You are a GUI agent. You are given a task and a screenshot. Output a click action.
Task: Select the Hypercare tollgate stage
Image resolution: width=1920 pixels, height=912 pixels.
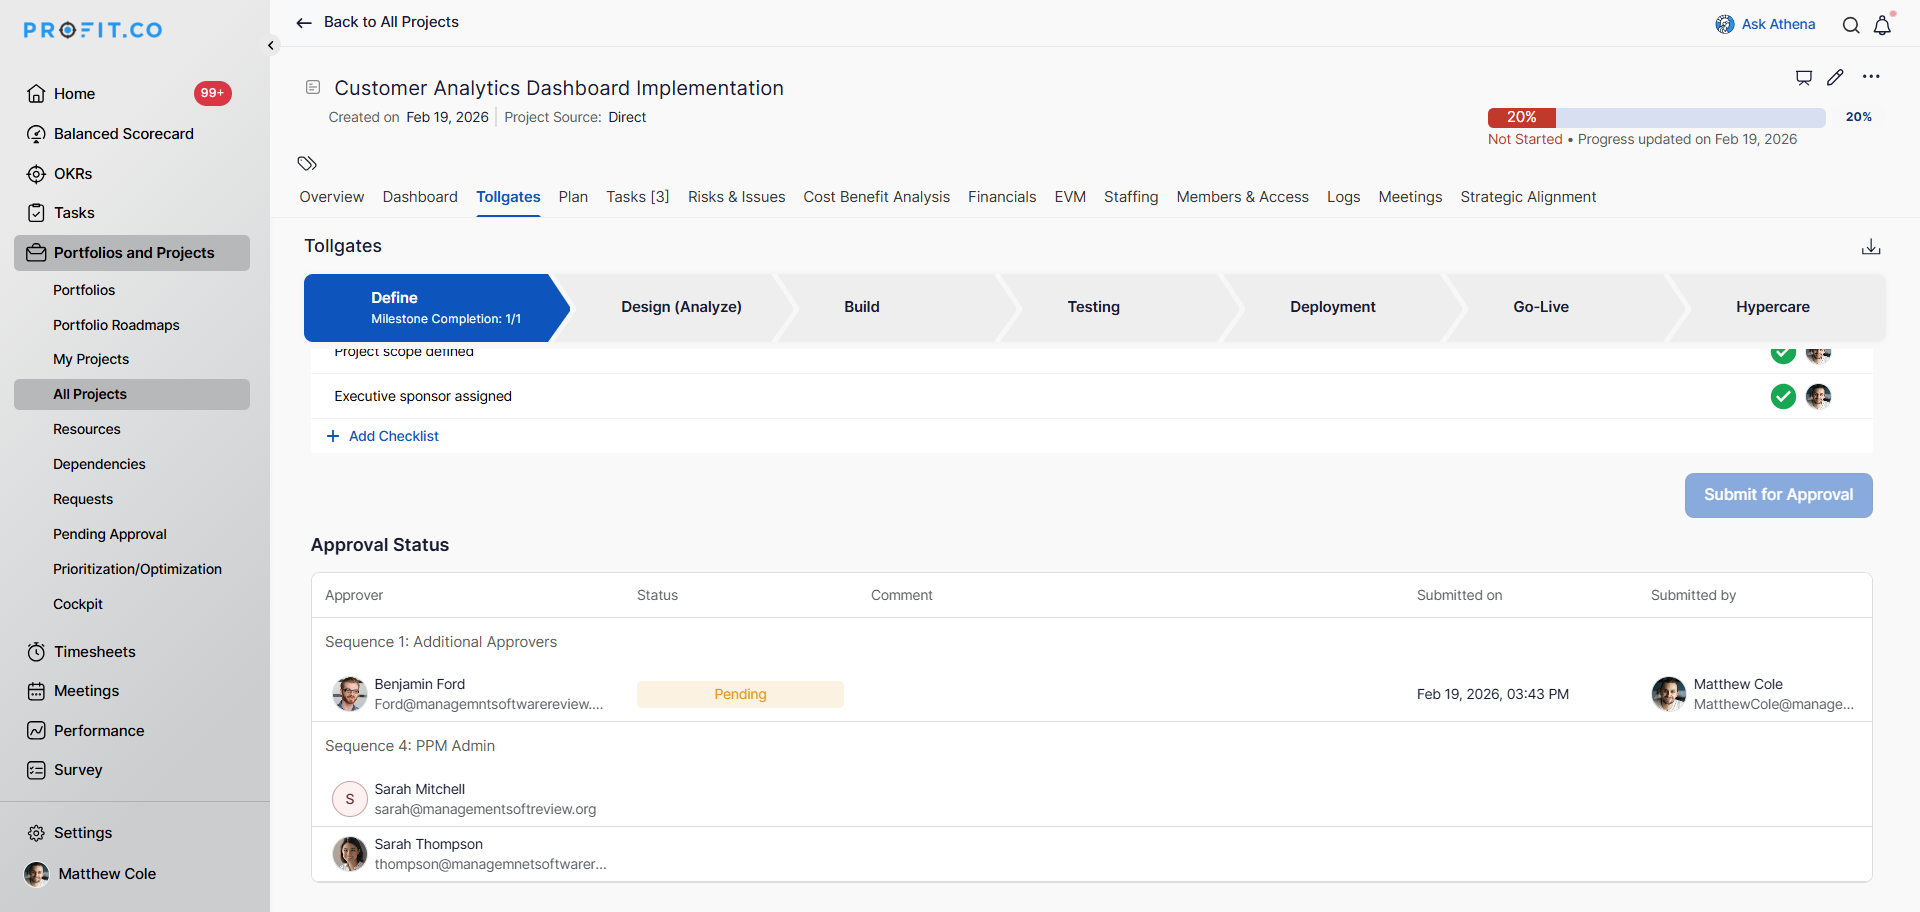point(1772,307)
